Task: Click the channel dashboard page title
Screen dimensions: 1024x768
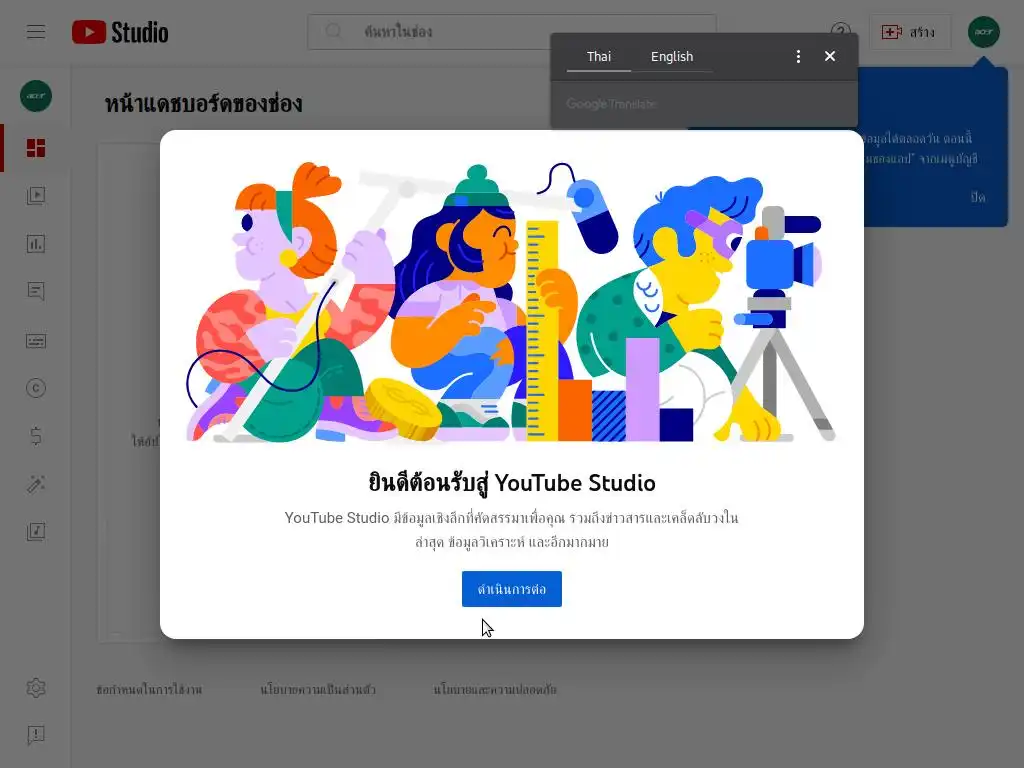Action: (x=203, y=103)
